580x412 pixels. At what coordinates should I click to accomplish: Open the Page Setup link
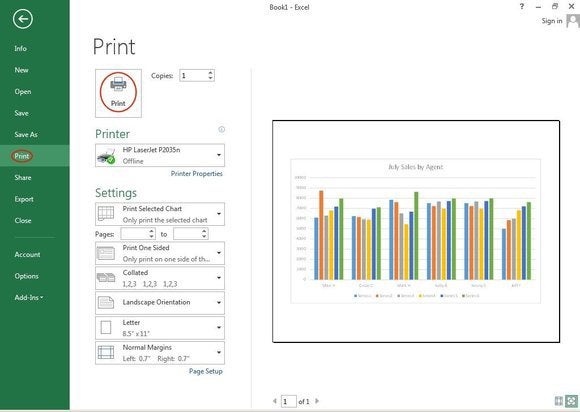click(206, 371)
